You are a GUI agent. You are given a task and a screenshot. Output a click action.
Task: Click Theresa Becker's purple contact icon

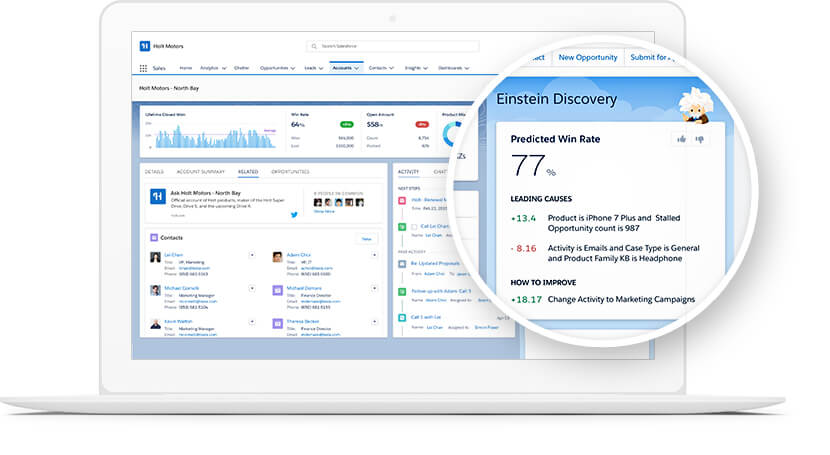click(277, 324)
